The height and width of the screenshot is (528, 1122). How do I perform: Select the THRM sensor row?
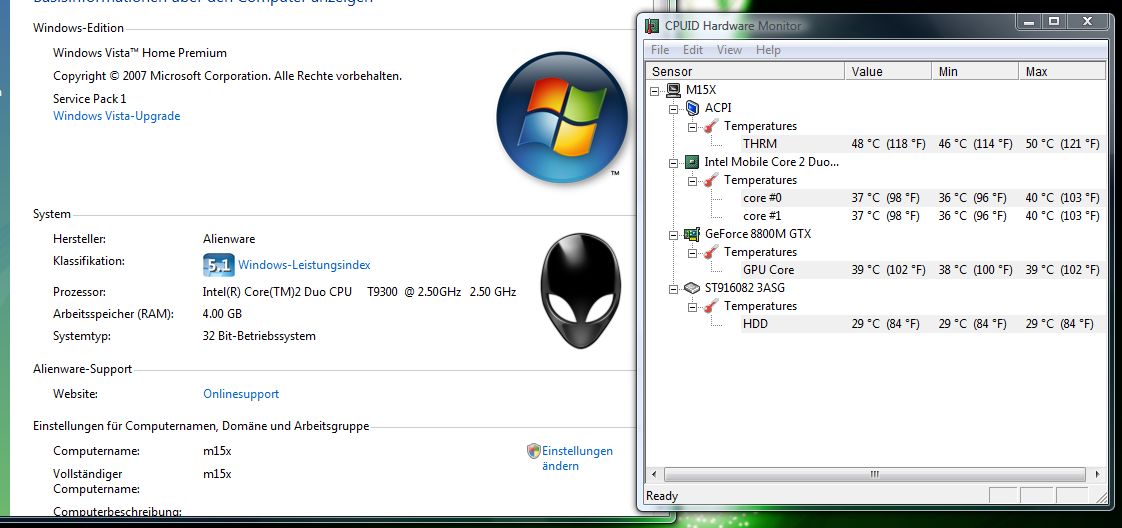click(922, 144)
